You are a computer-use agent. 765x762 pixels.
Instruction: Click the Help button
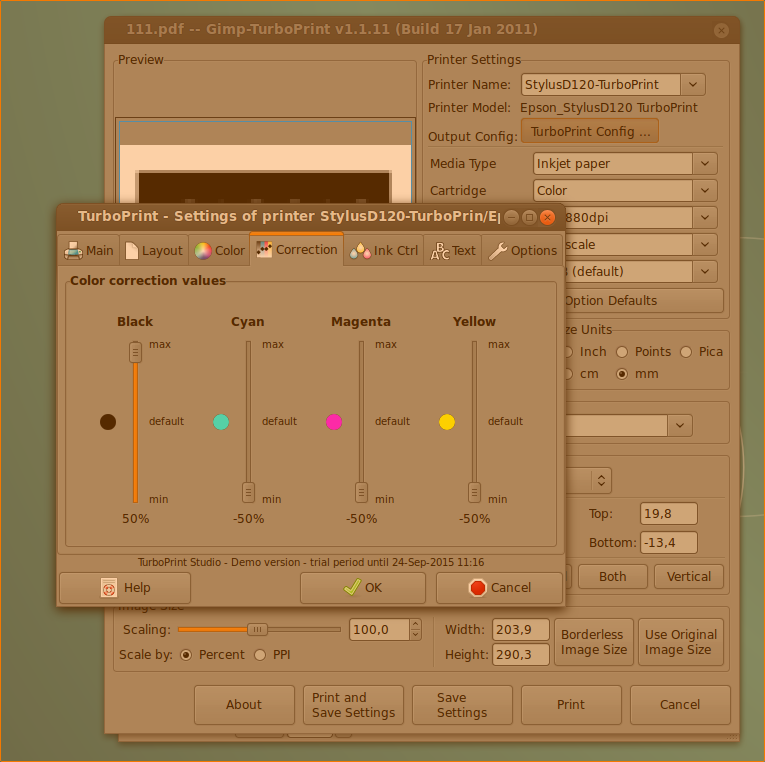pyautogui.click(x=125, y=588)
